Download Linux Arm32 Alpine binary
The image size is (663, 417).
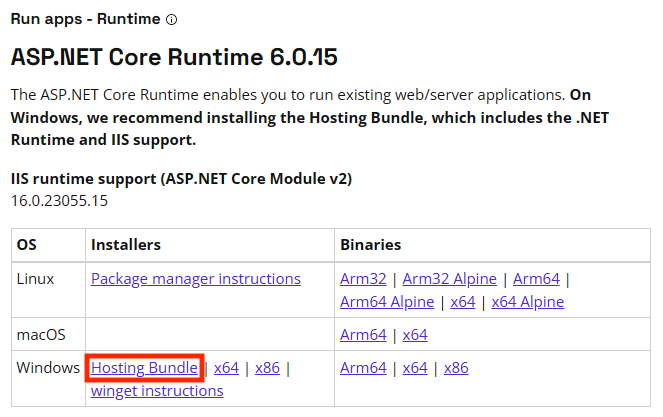pyautogui.click(x=449, y=279)
